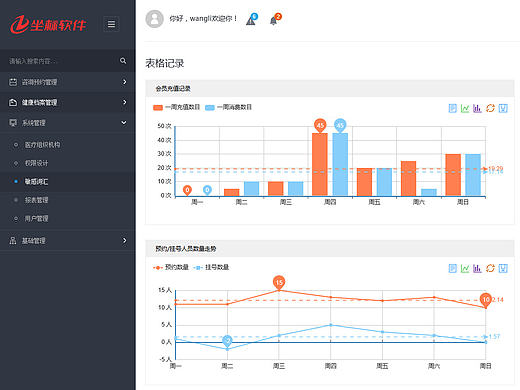Viewport: 520px width, 390px height.
Task: Select the 敏感词汇 submenu item
Action: pos(36,182)
